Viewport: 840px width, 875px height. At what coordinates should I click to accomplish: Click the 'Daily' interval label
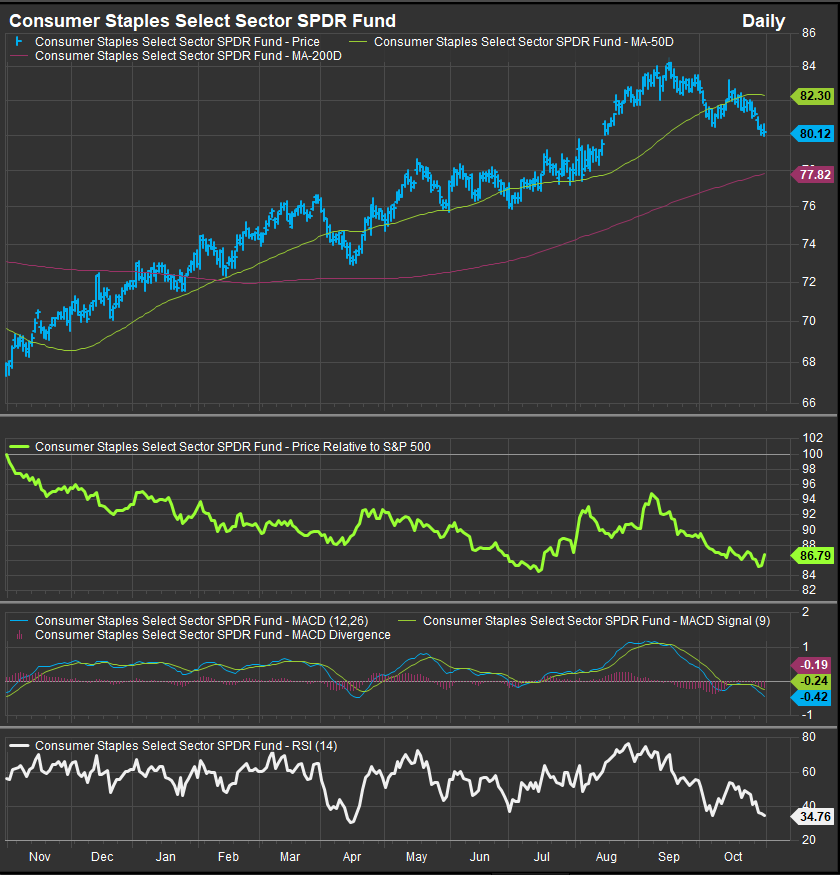tap(763, 21)
